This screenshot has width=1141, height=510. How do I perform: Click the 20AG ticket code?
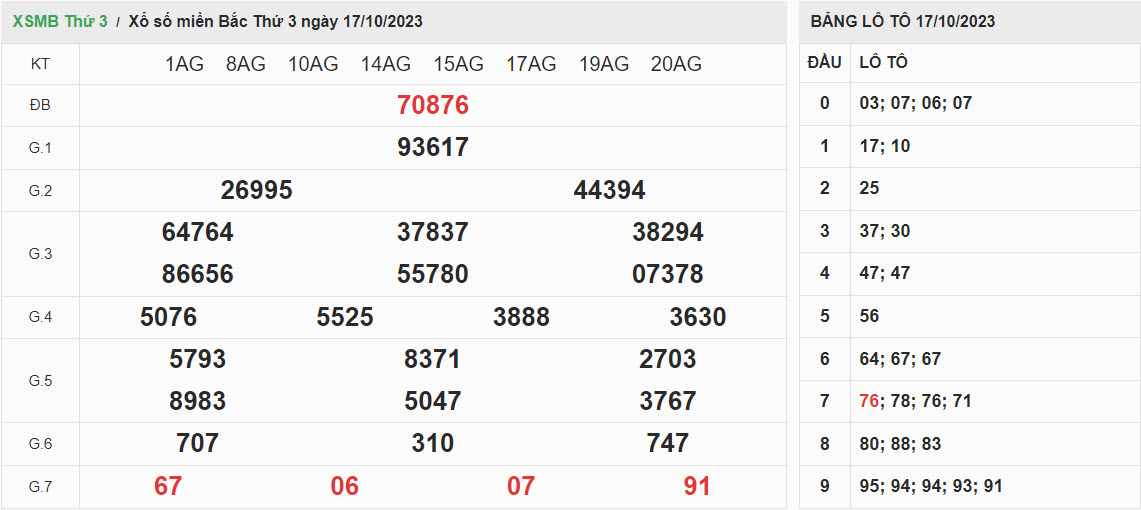[676, 64]
